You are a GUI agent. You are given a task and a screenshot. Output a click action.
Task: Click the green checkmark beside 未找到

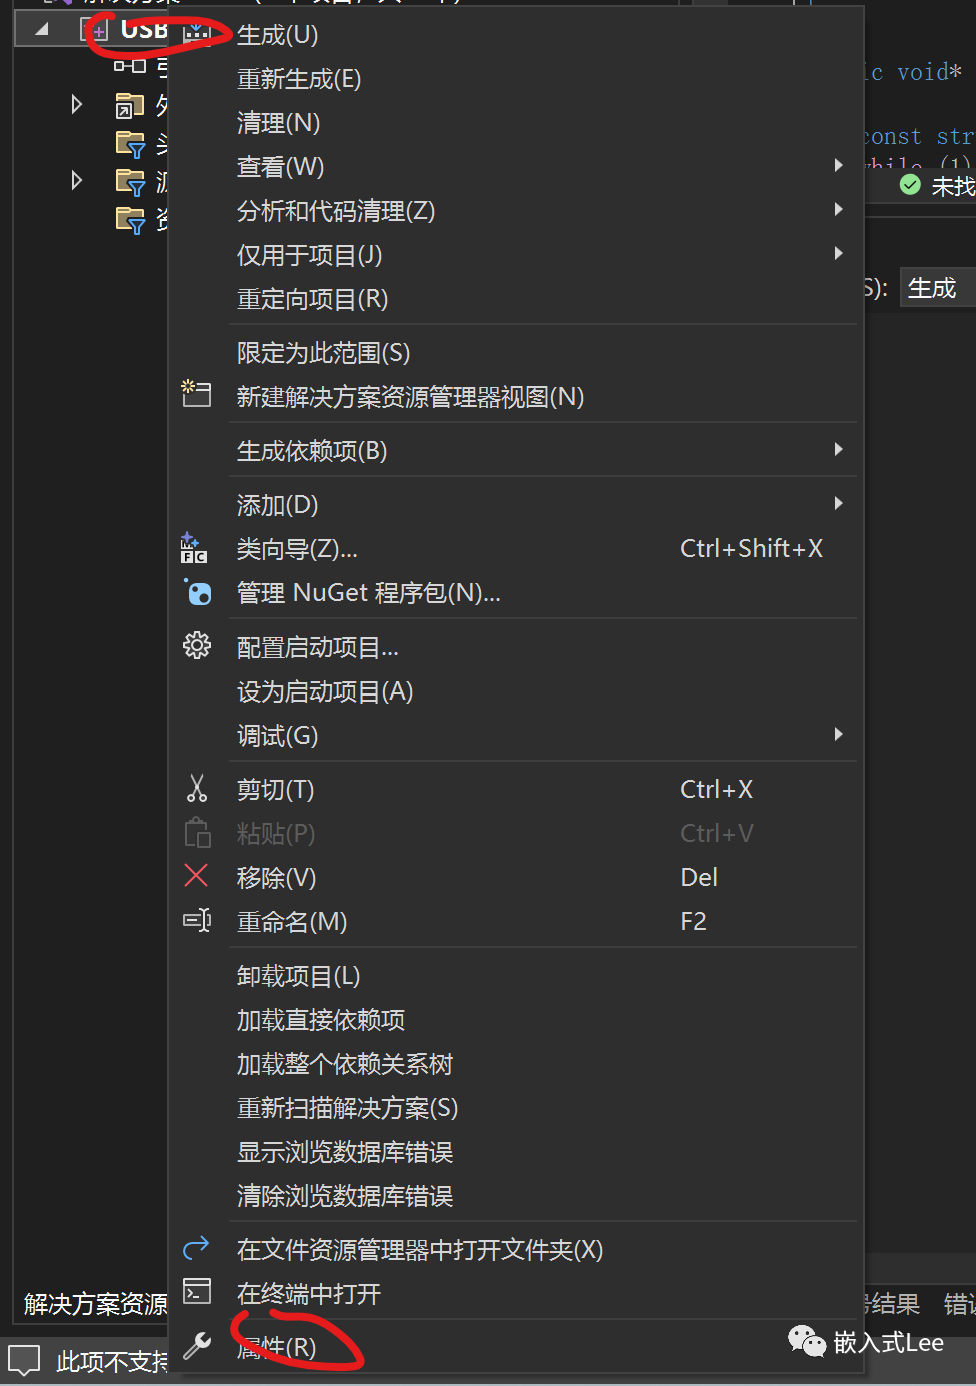[x=910, y=184]
